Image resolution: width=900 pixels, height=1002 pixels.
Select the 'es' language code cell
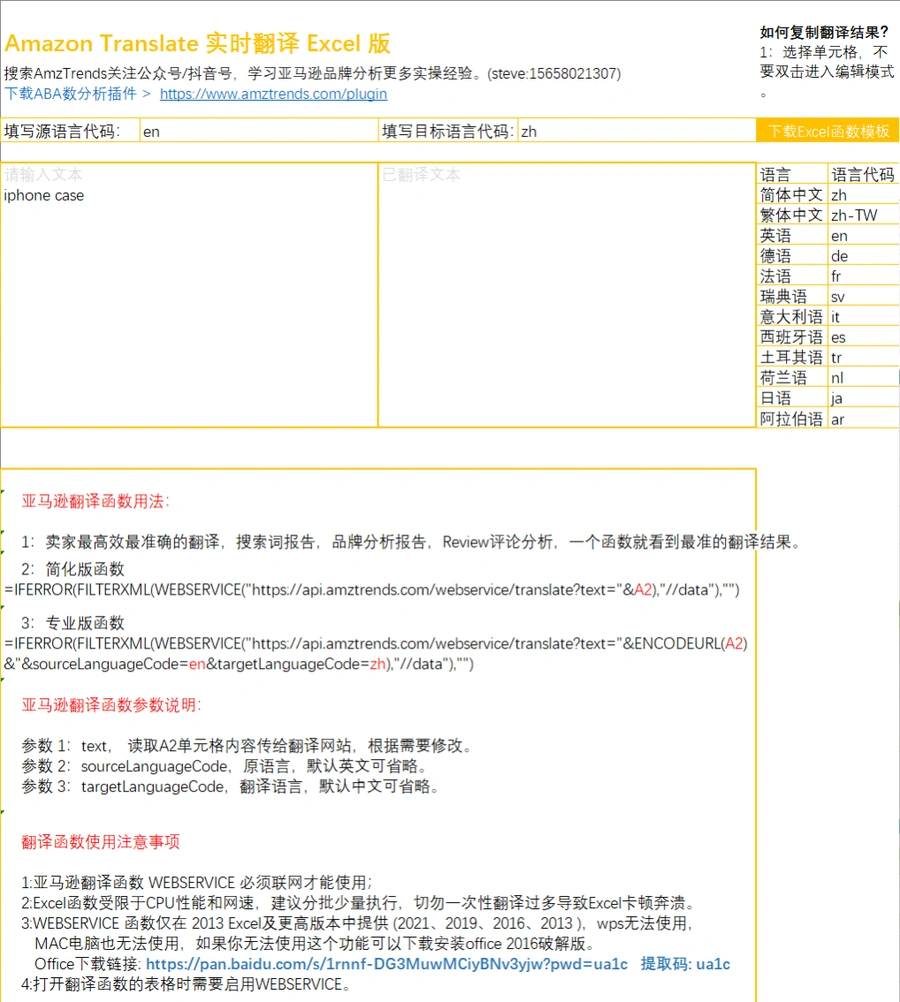tap(864, 337)
